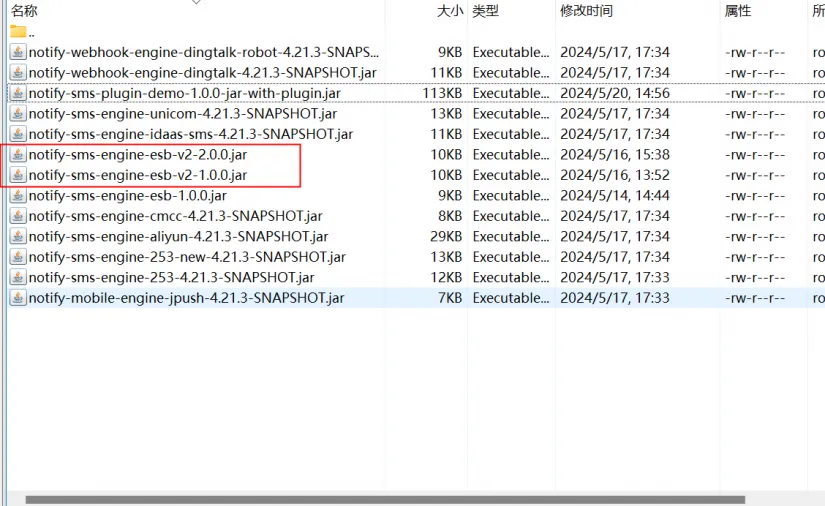
Task: Click the 属性 column header
Action: [x=737, y=11]
